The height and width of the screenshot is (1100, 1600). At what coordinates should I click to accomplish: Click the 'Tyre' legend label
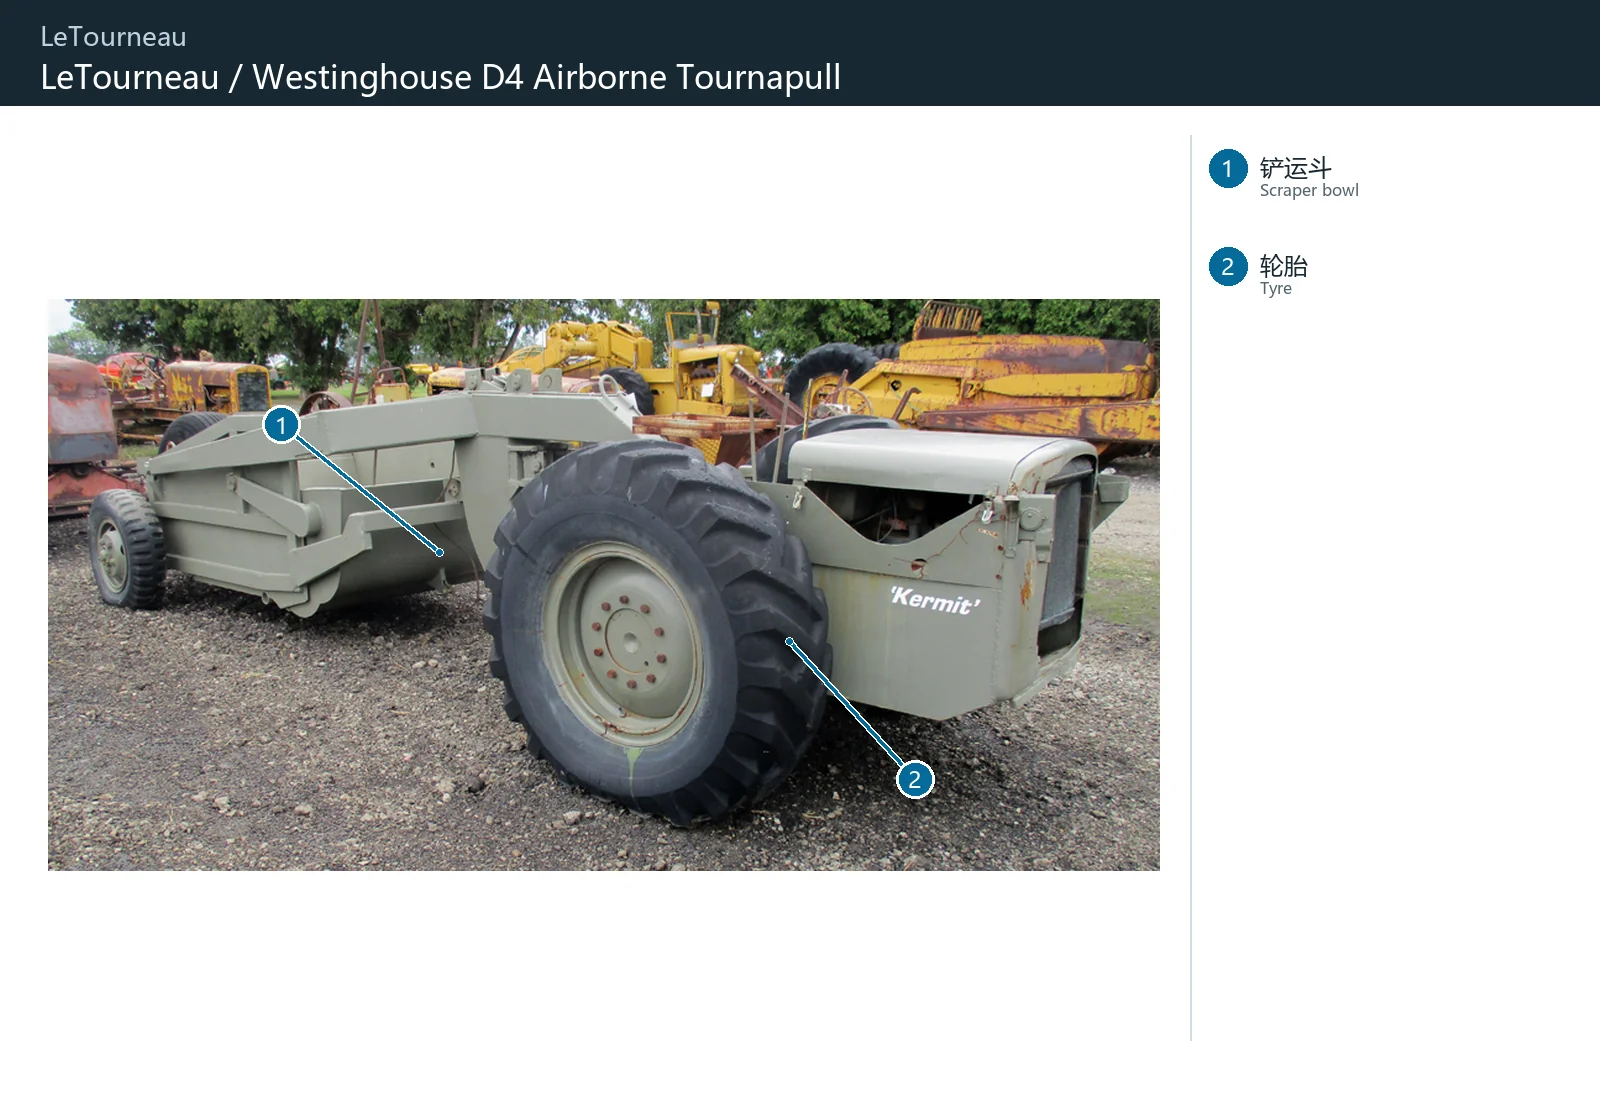tap(1275, 288)
